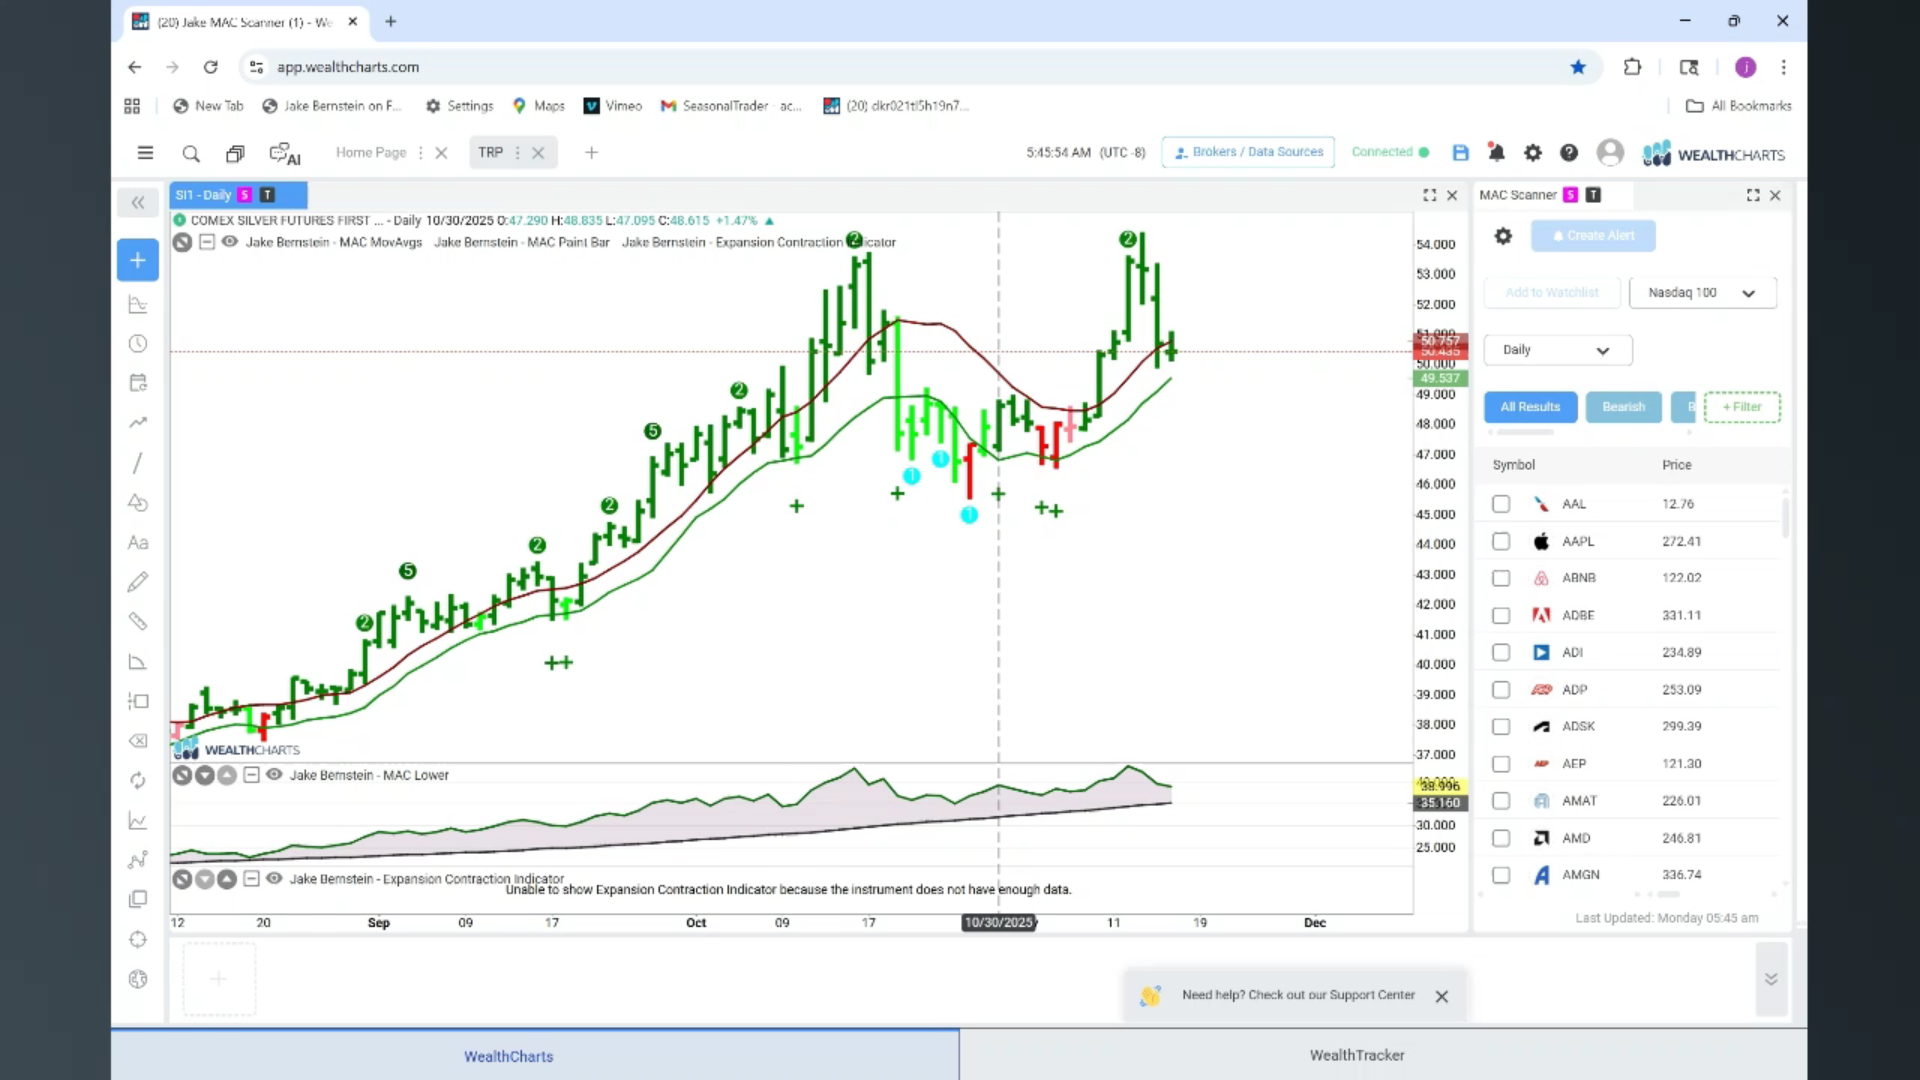
Task: Select the text annotation tool
Action: pyautogui.click(x=138, y=543)
